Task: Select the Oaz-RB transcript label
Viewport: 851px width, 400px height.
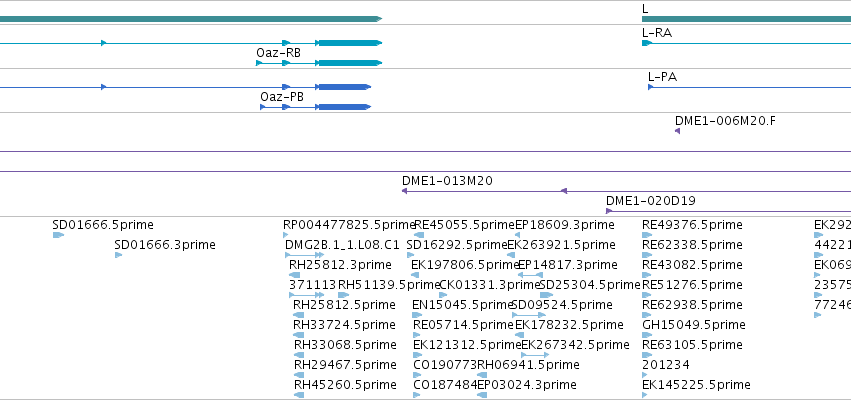Action: pyautogui.click(x=278, y=53)
